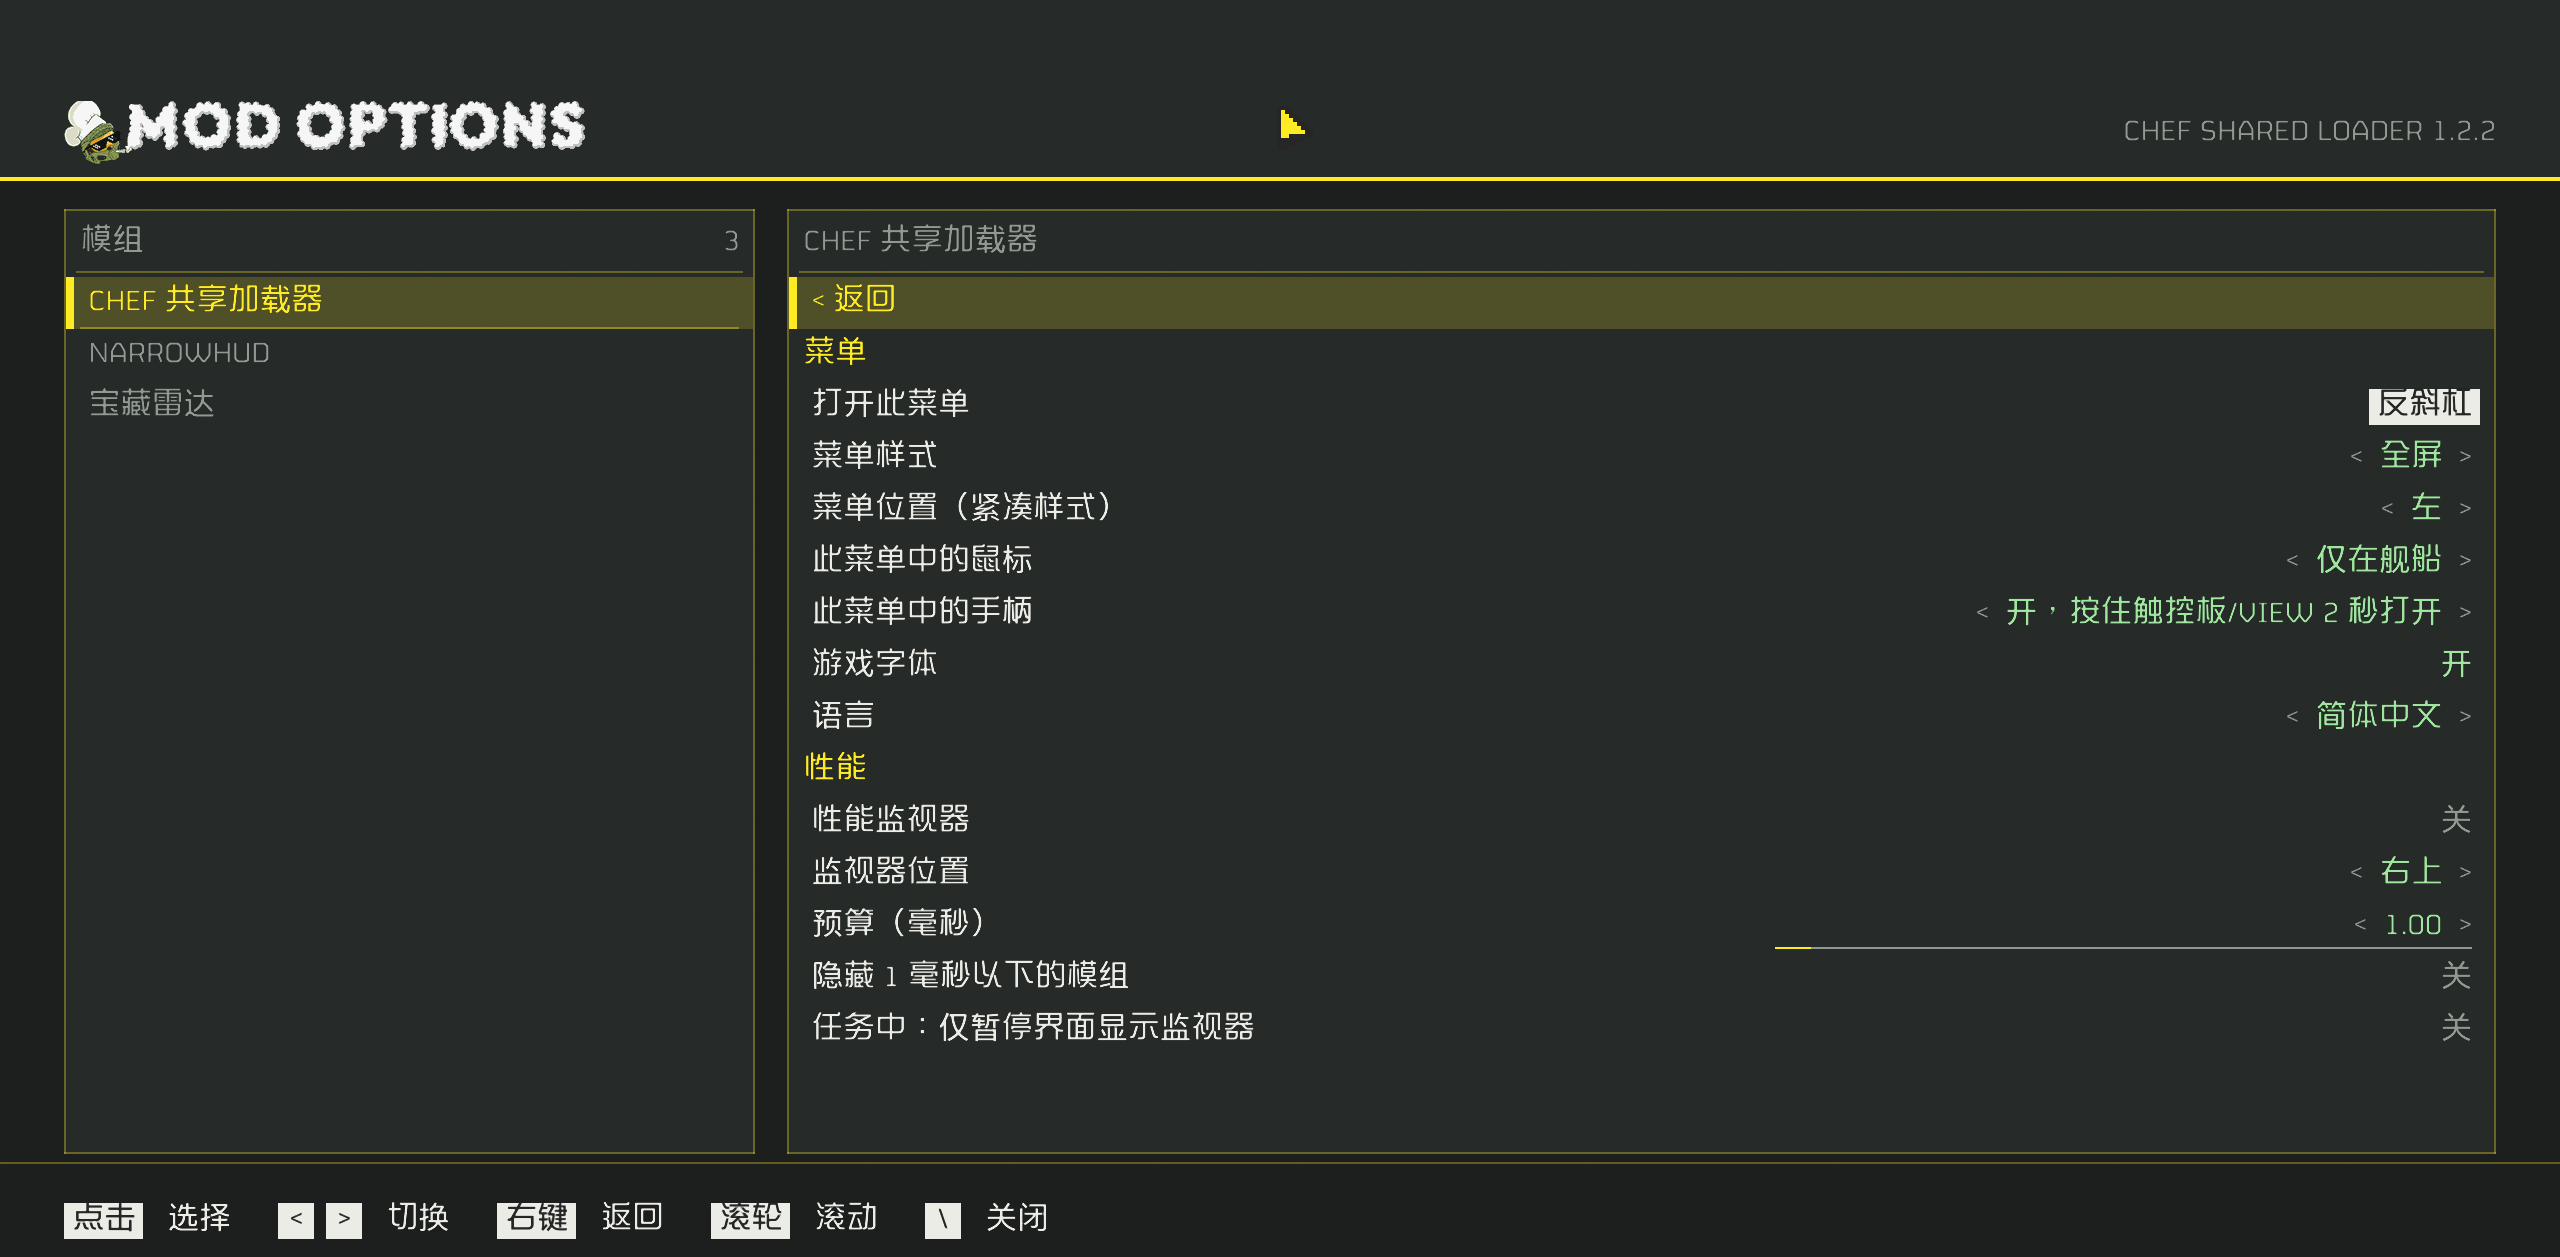Click left arrow next to 1.00
Image resolution: width=2560 pixels, height=1257 pixels.
point(2360,924)
